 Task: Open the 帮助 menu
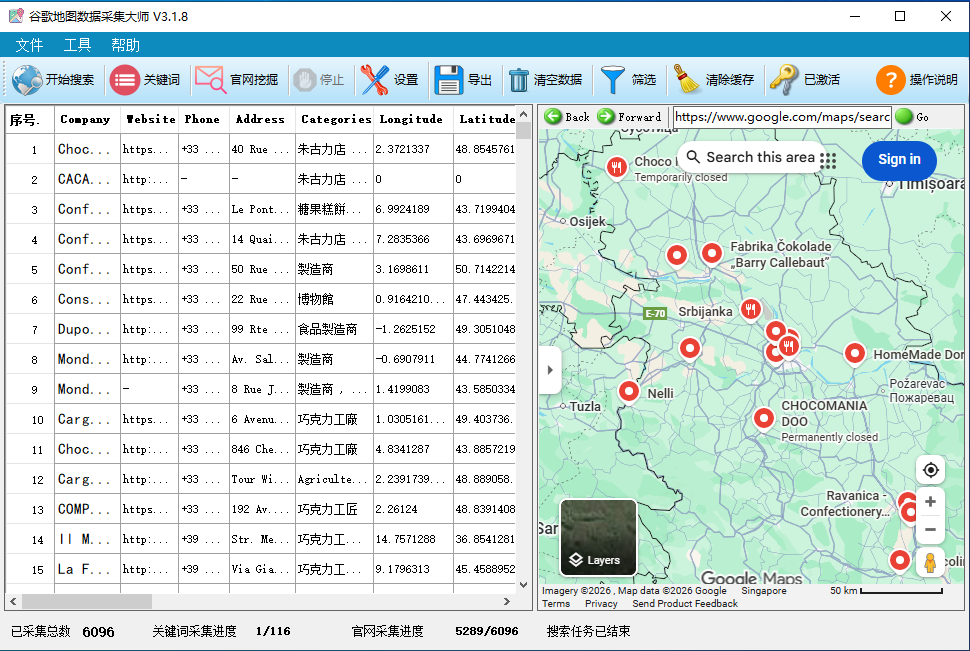[x=125, y=45]
